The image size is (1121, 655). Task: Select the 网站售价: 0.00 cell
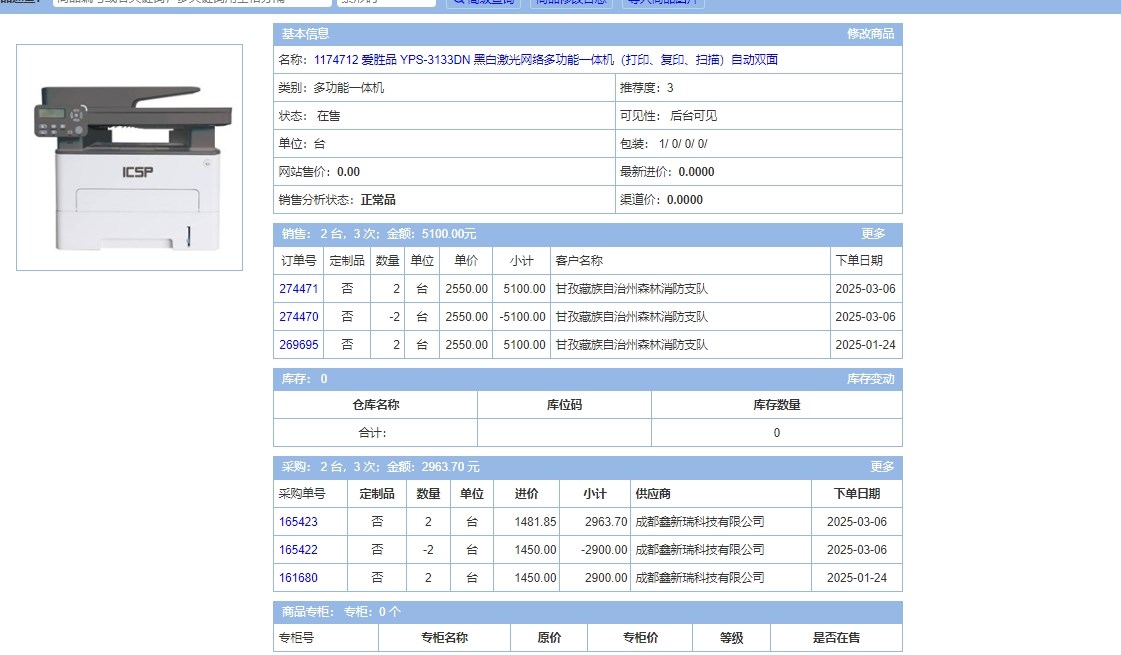pos(444,172)
